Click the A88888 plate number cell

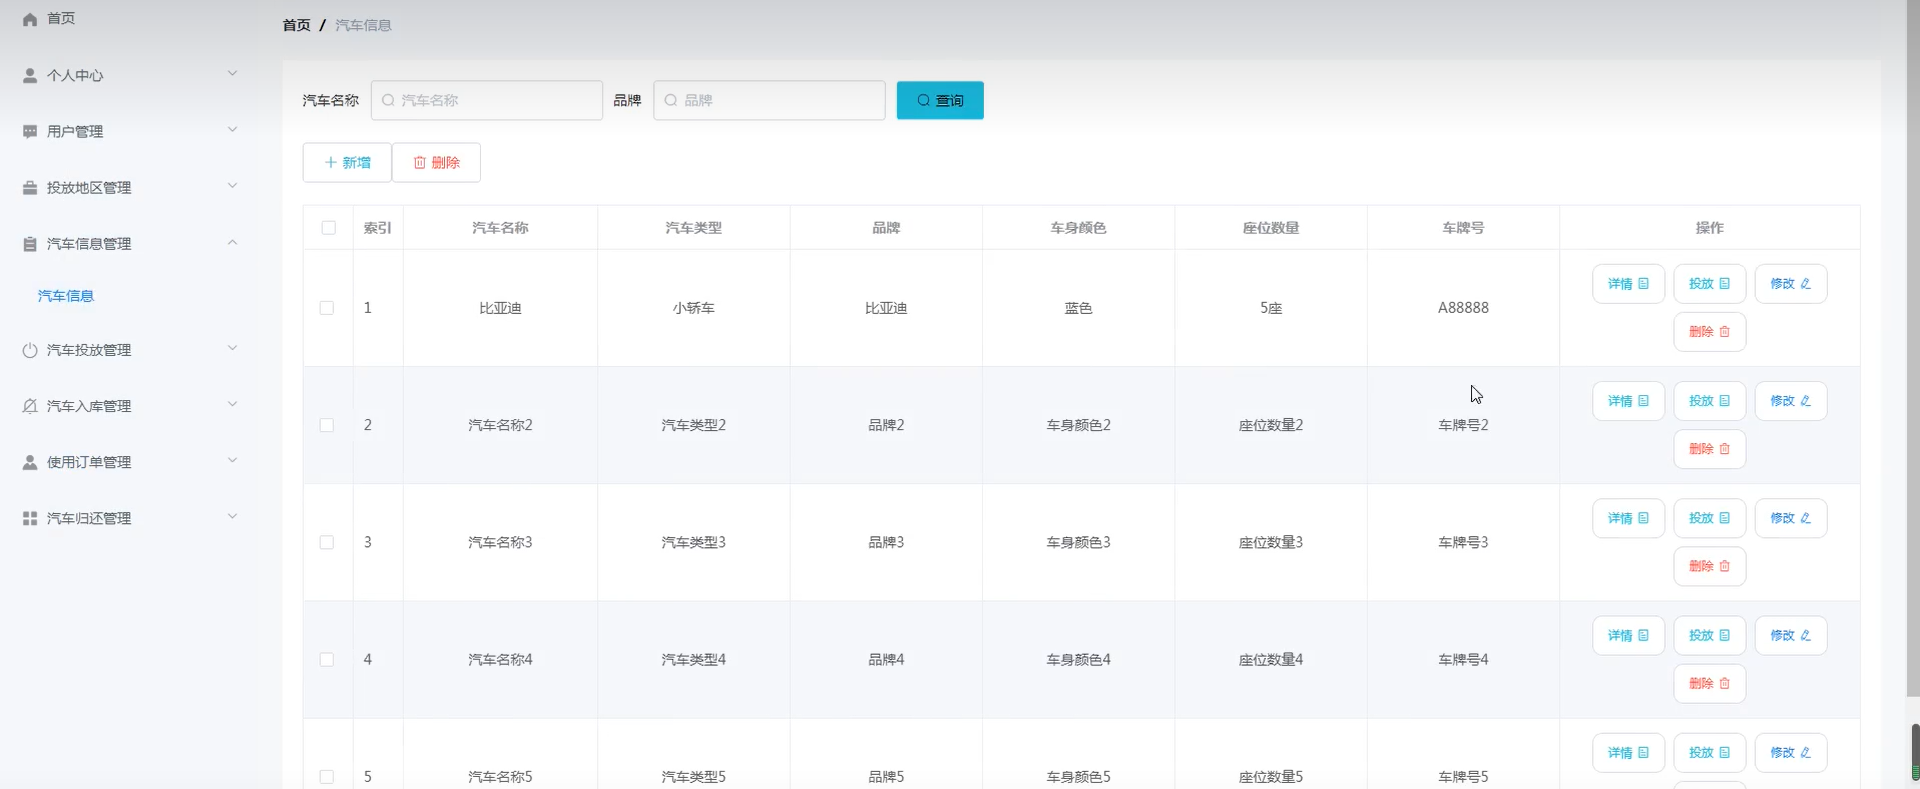pyautogui.click(x=1463, y=308)
